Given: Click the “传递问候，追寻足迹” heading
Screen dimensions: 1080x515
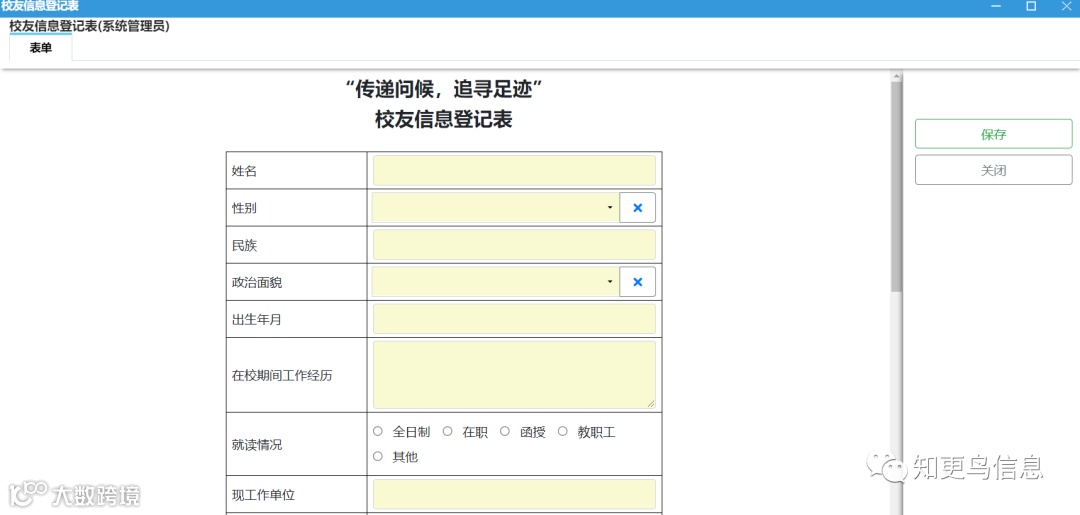Looking at the screenshot, I should coord(444,88).
